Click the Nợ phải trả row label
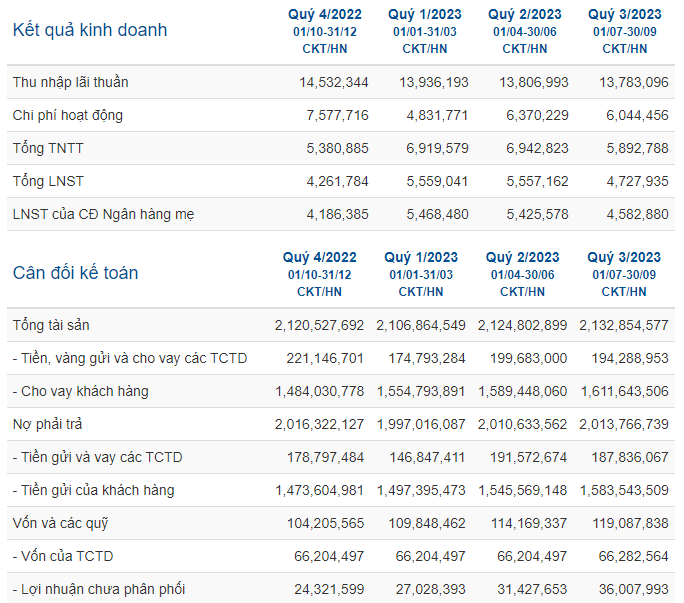This screenshot has height=603, width=684. [x=47, y=424]
